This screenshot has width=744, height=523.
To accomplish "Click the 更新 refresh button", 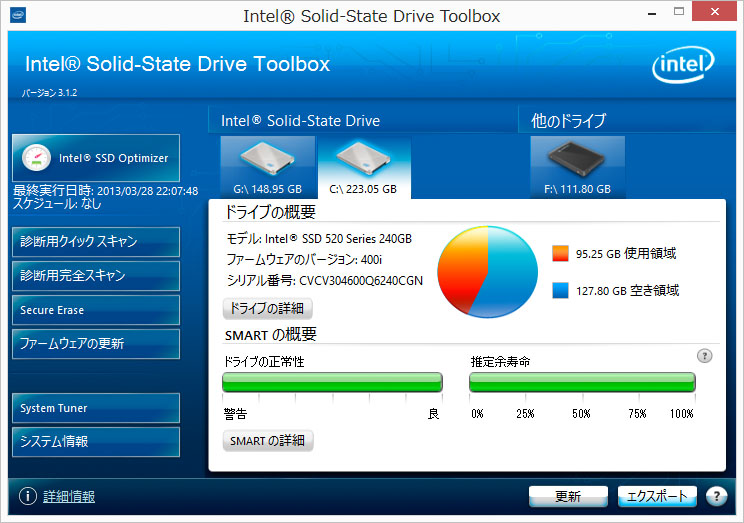I will (568, 496).
